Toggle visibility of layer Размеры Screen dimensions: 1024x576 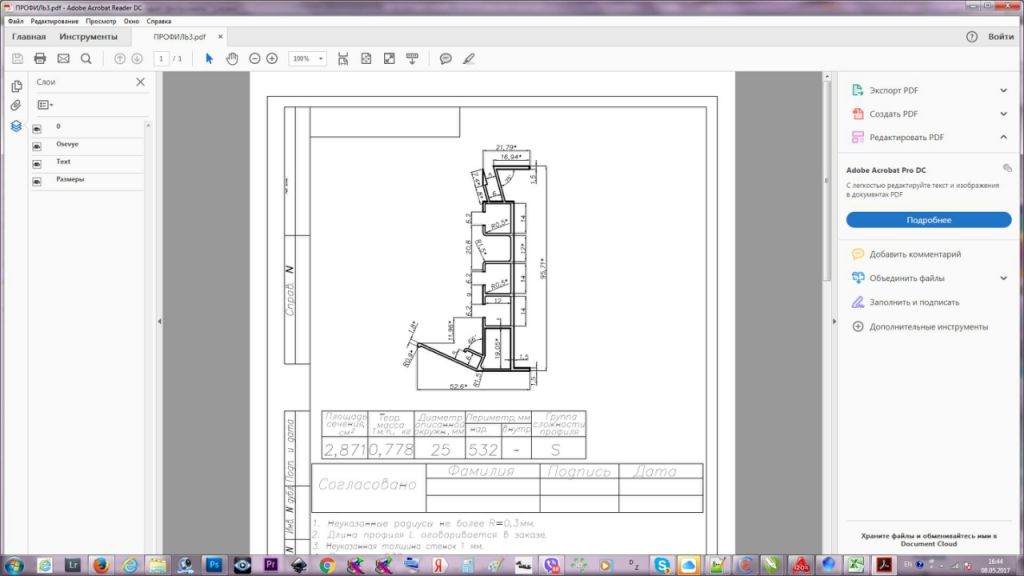[37, 182]
